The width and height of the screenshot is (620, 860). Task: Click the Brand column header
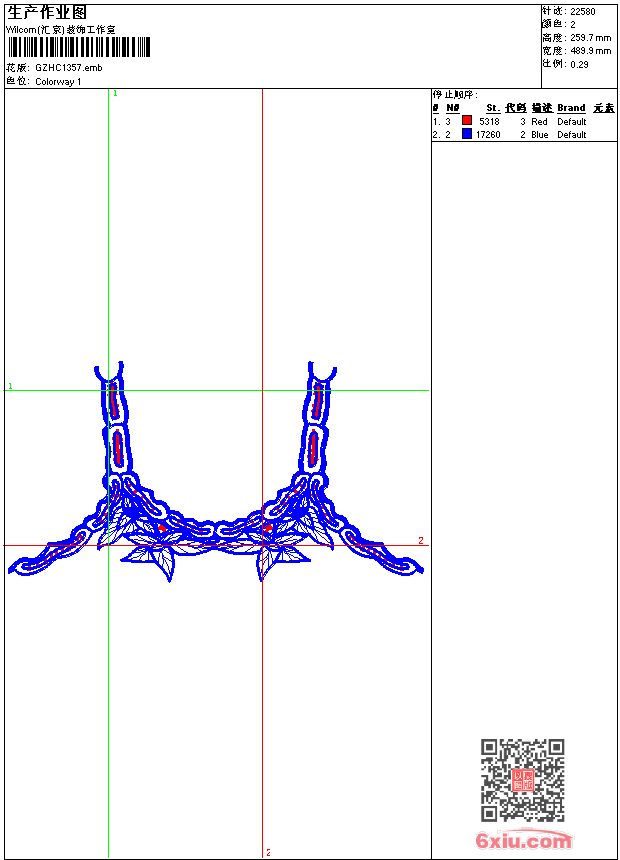571,108
